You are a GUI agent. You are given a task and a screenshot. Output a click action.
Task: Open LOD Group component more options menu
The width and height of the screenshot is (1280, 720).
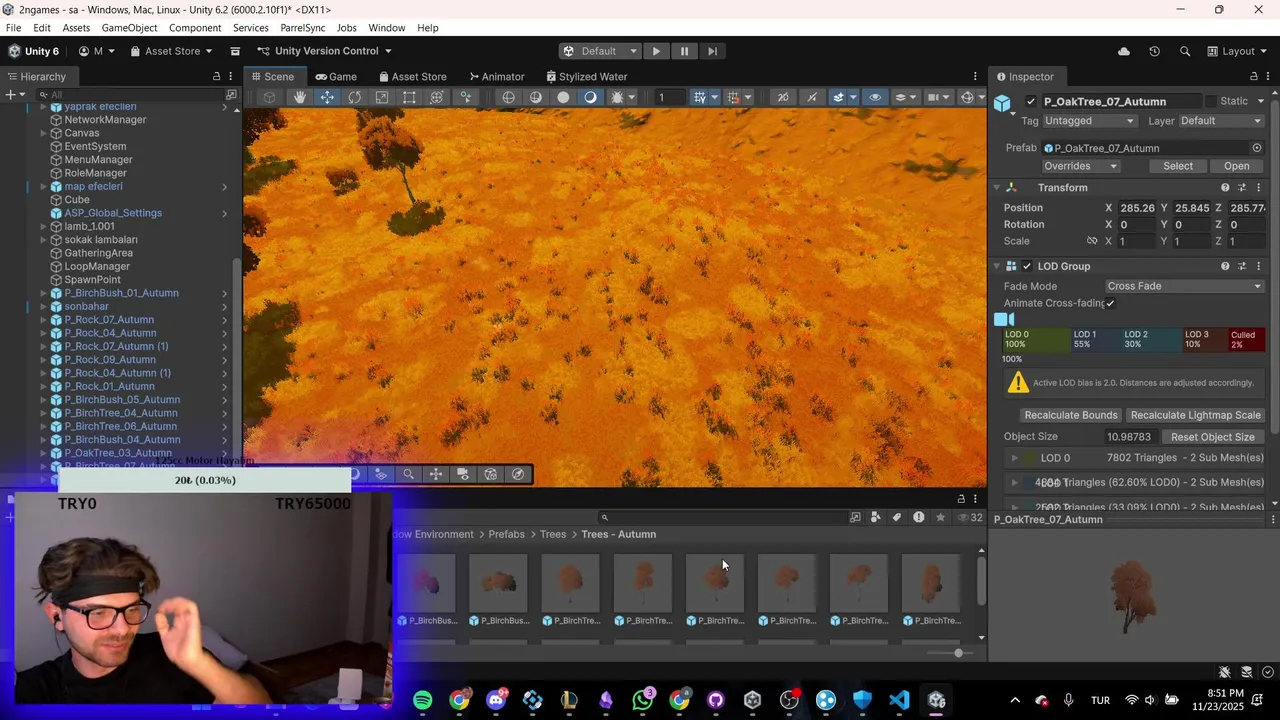(1259, 266)
